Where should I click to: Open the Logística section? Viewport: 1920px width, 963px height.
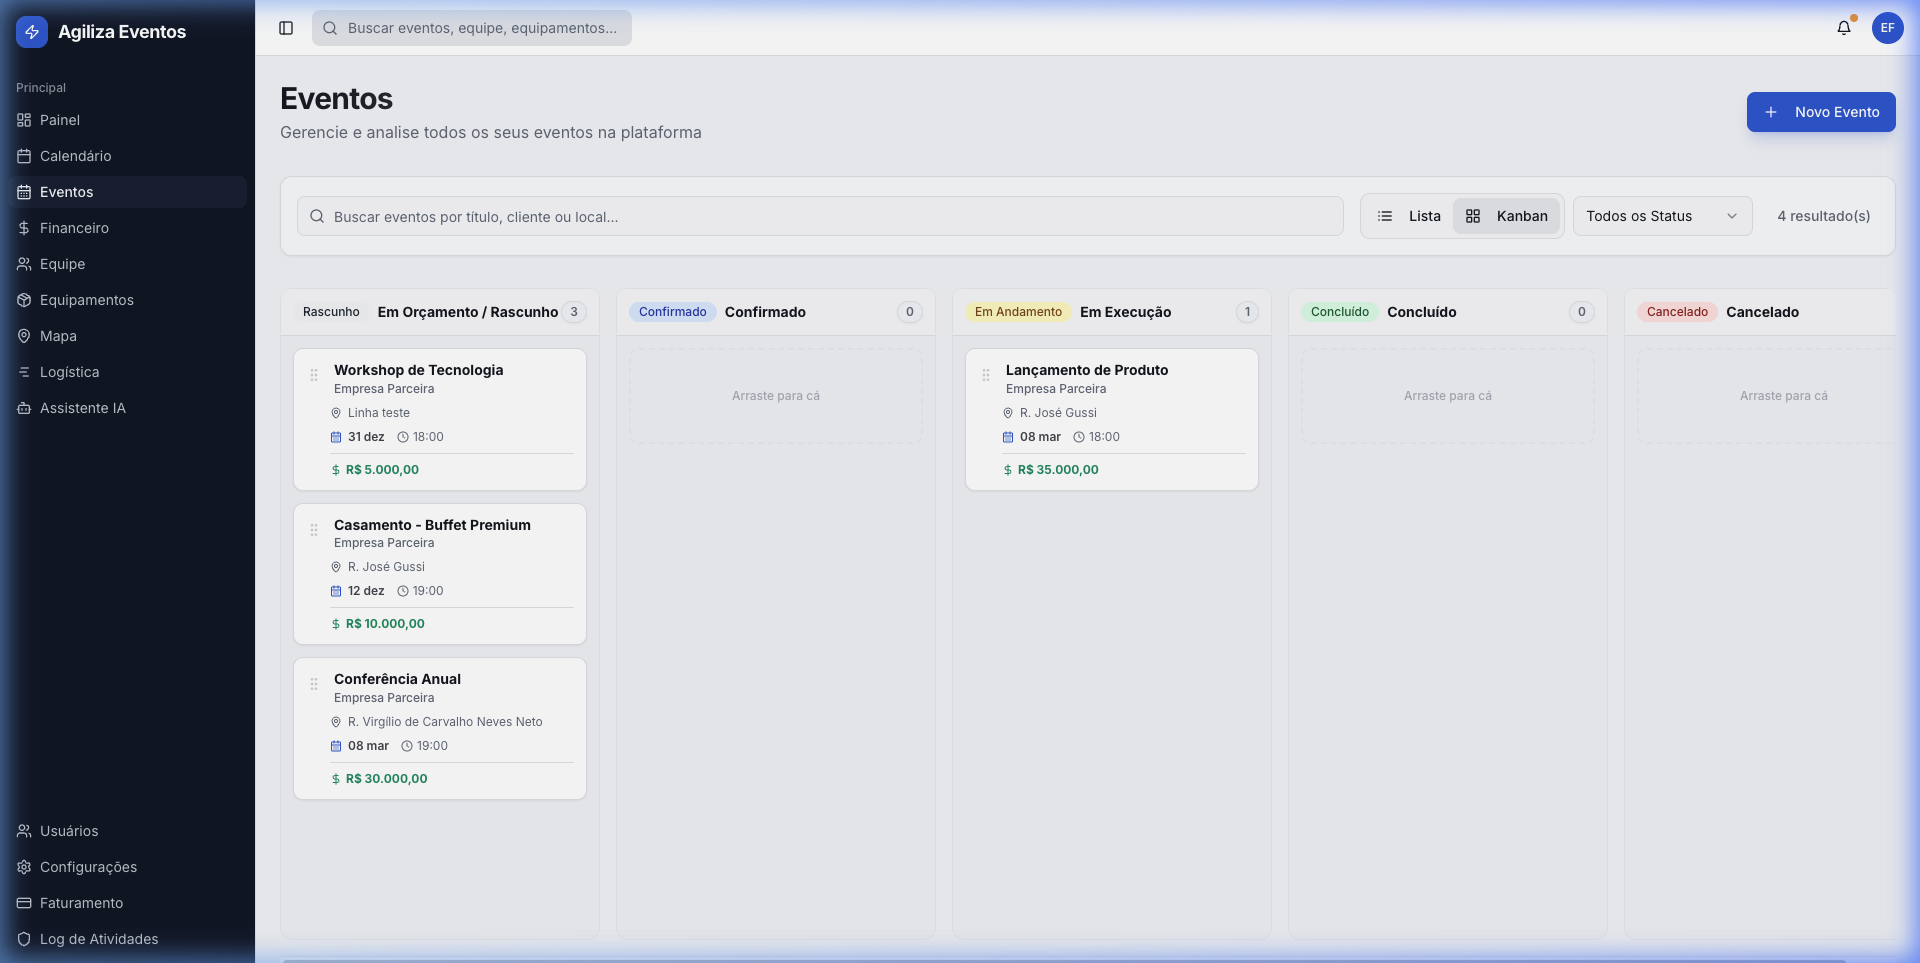69,372
